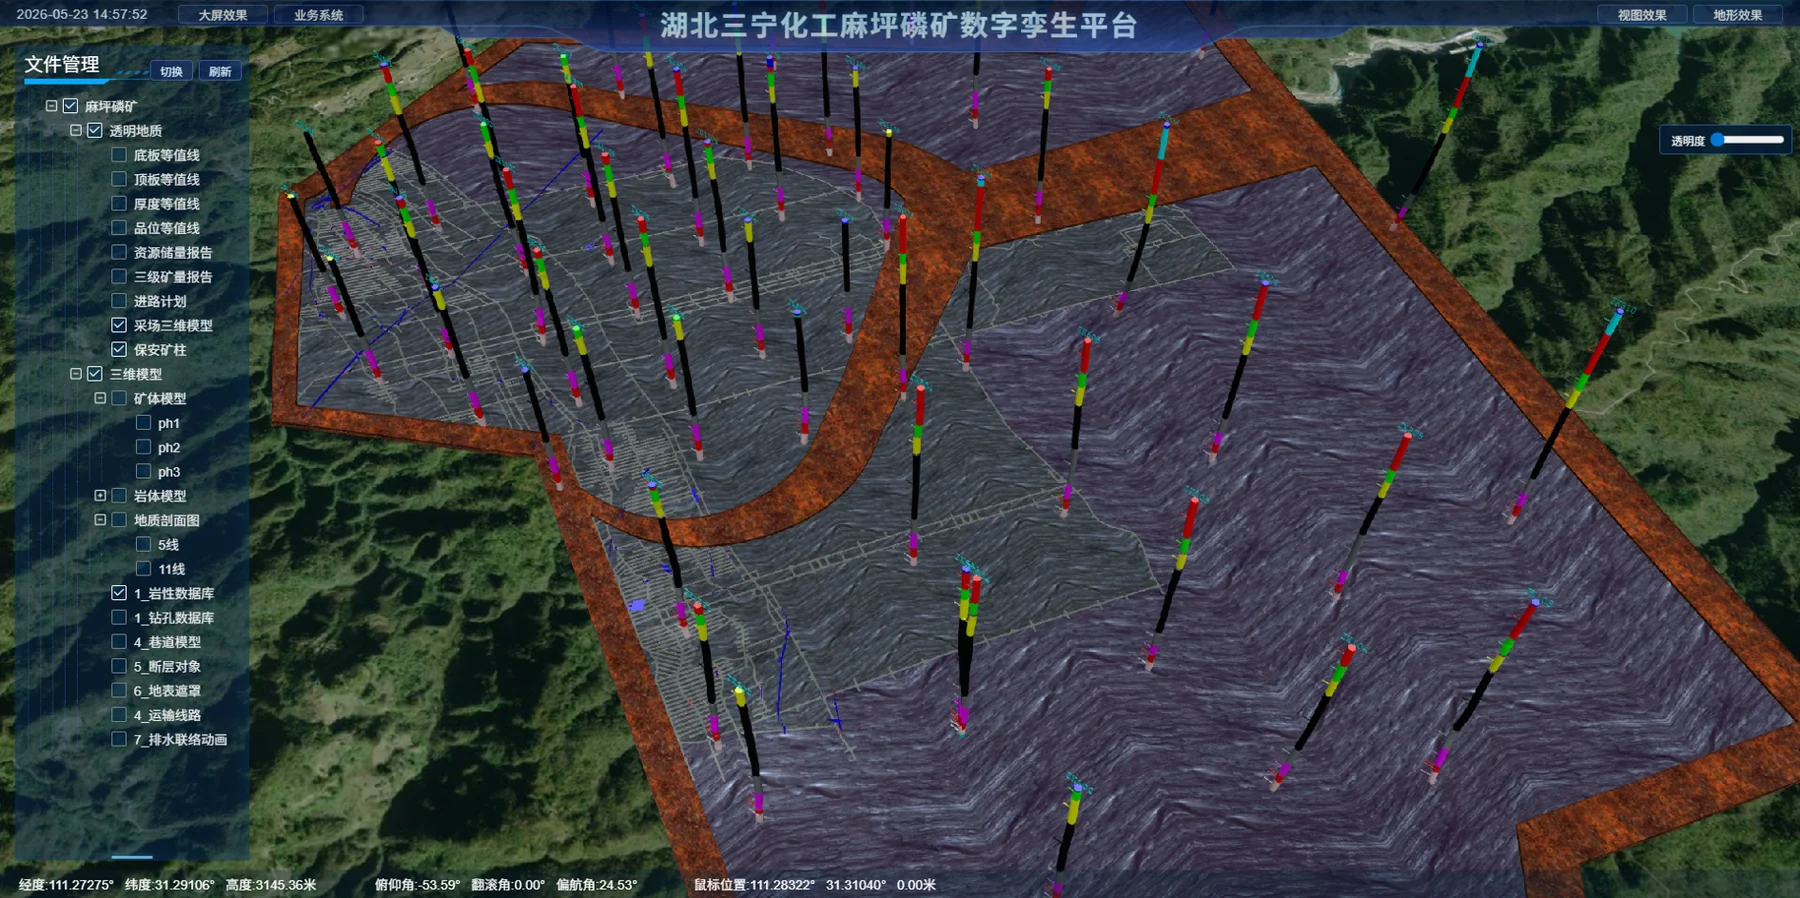Collapse the 三维模型 tree branch

(76, 374)
